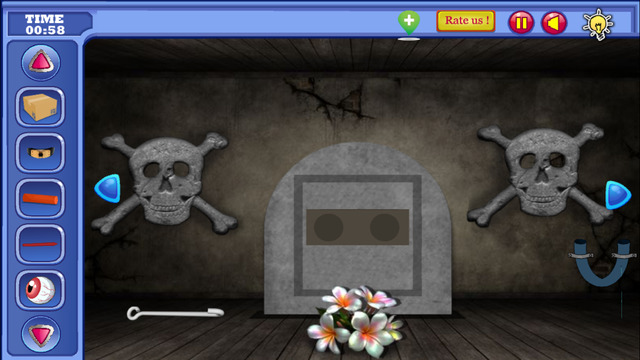The image size is (640, 360).
Task: Pick up the safety pin on floor
Action: coord(175,313)
